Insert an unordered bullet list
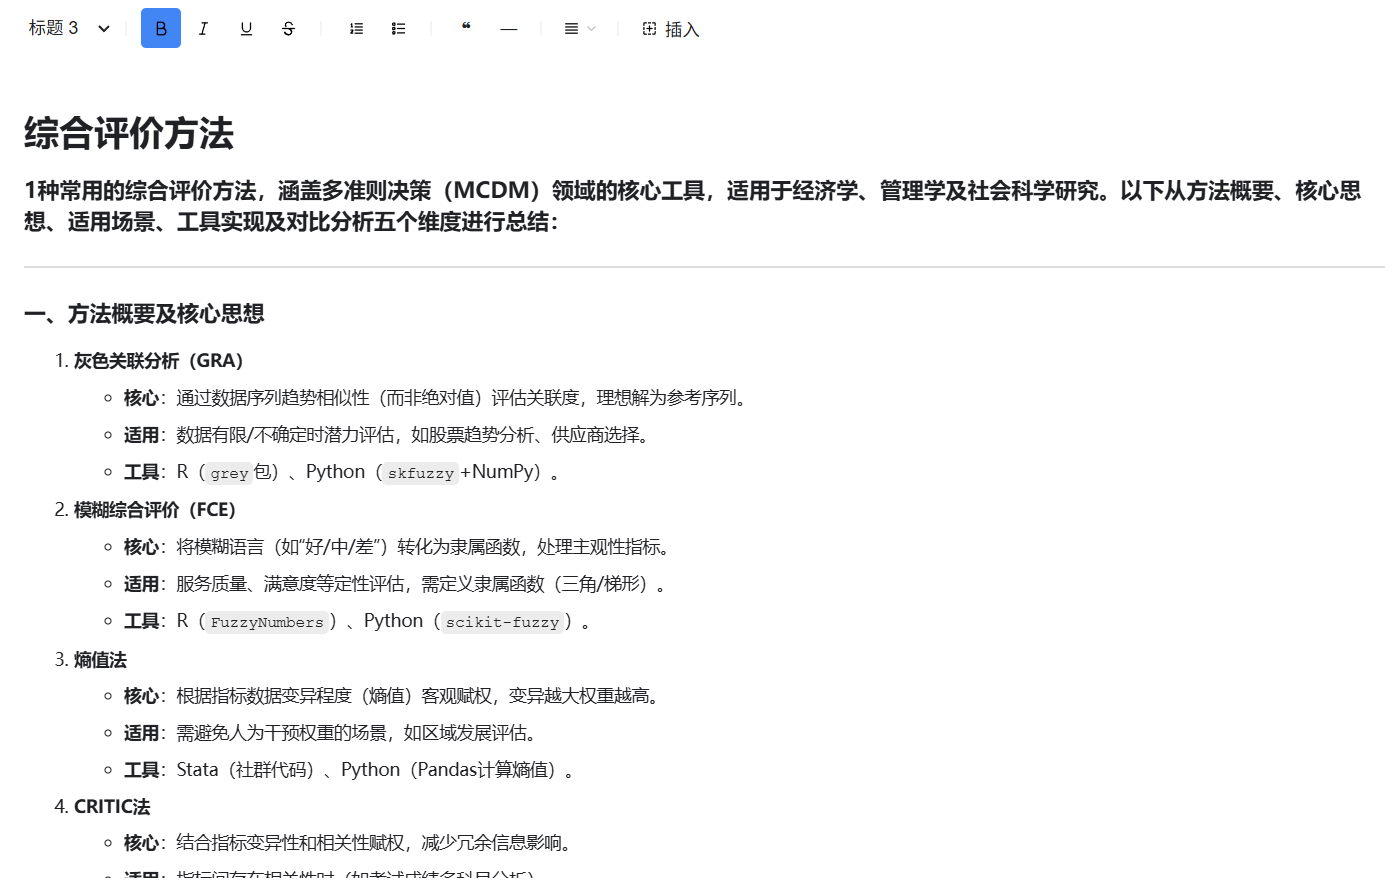Screen dimensions: 1397x881 tap(398, 28)
